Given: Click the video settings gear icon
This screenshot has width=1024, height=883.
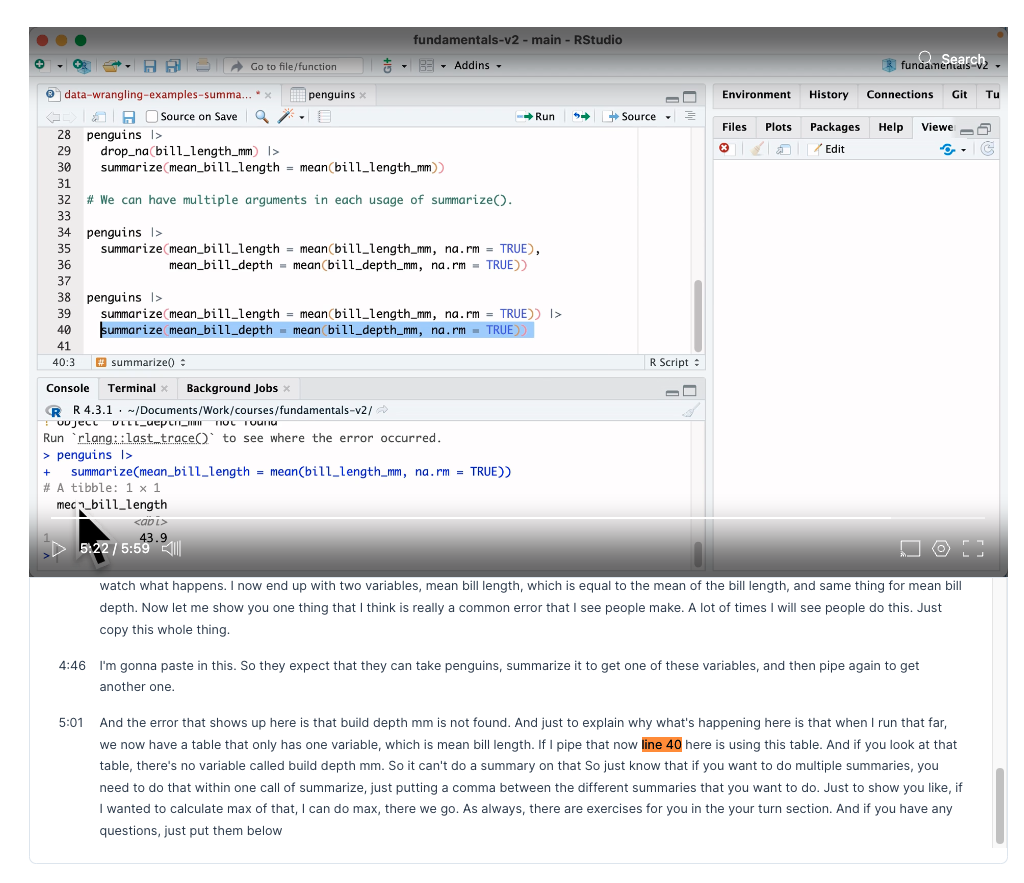Looking at the screenshot, I should point(940,549).
